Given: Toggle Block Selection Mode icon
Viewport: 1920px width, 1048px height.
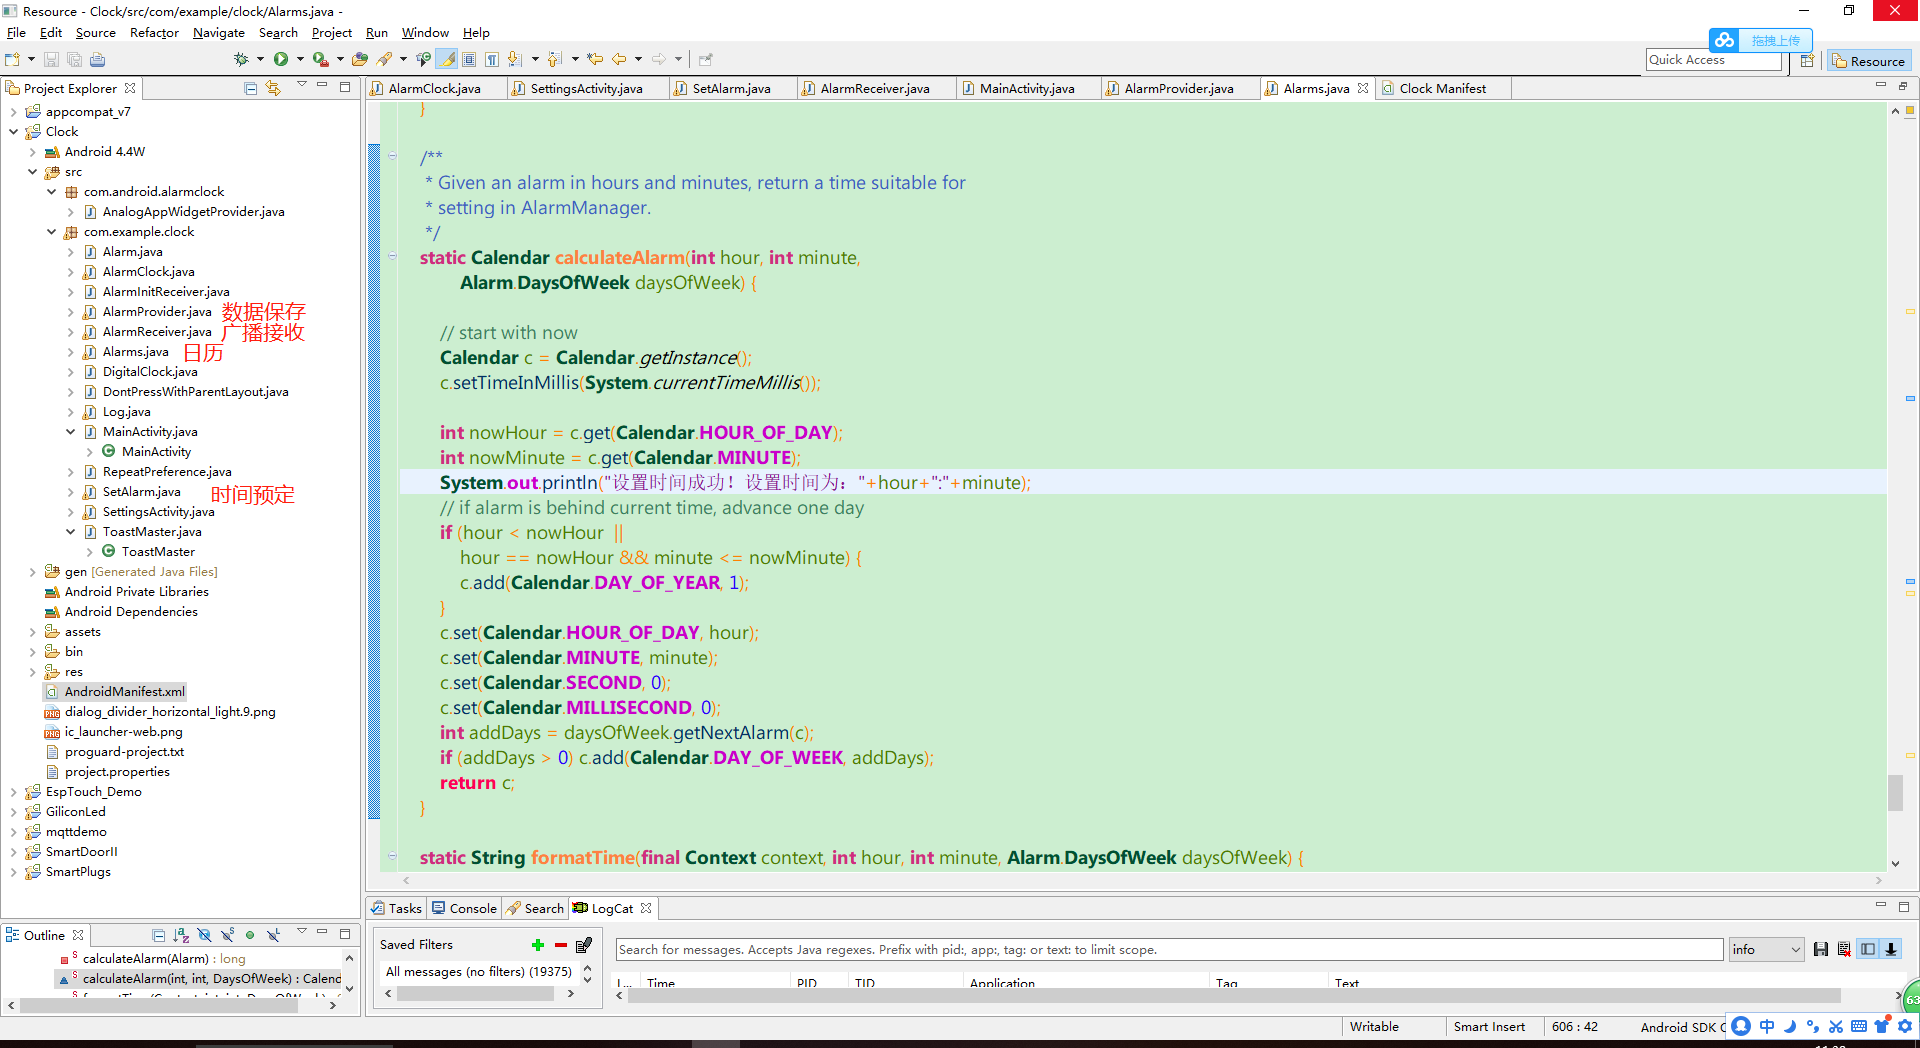Looking at the screenshot, I should pyautogui.click(x=469, y=59).
